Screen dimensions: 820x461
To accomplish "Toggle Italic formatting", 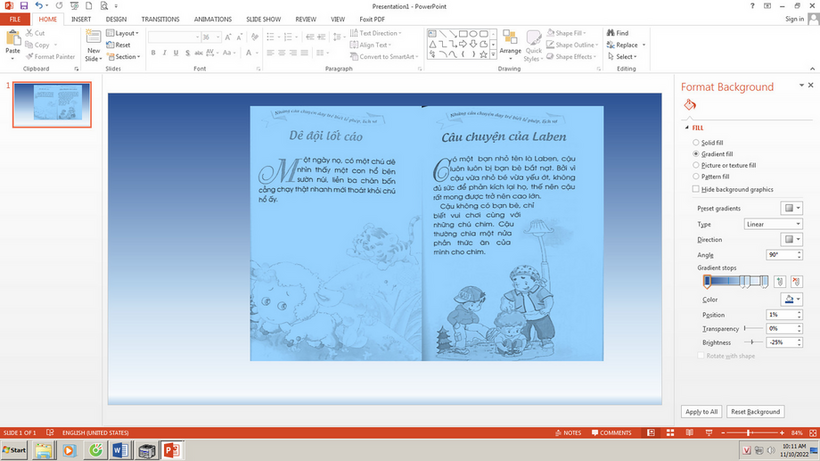I will (x=165, y=53).
